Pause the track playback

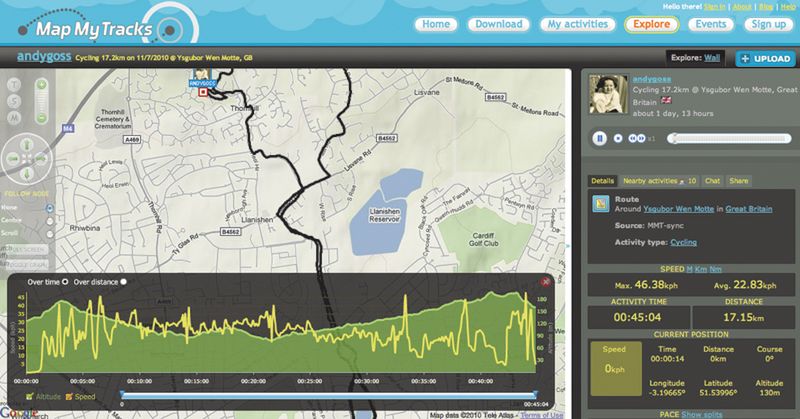pyautogui.click(x=599, y=138)
